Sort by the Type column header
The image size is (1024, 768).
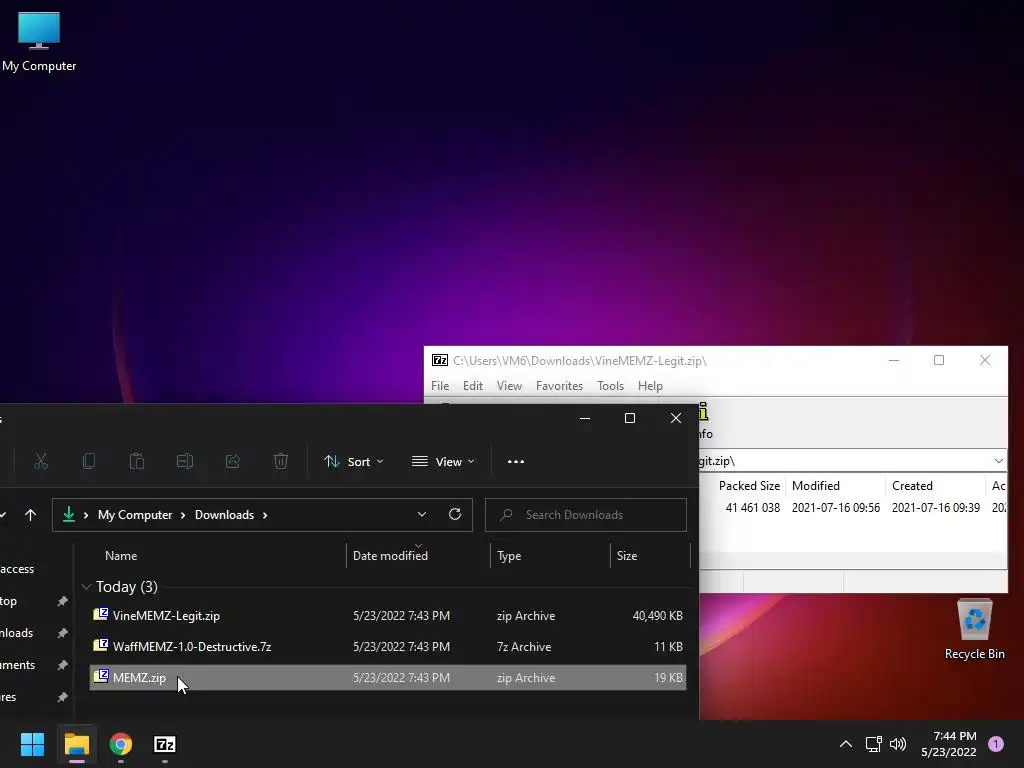[x=509, y=556]
